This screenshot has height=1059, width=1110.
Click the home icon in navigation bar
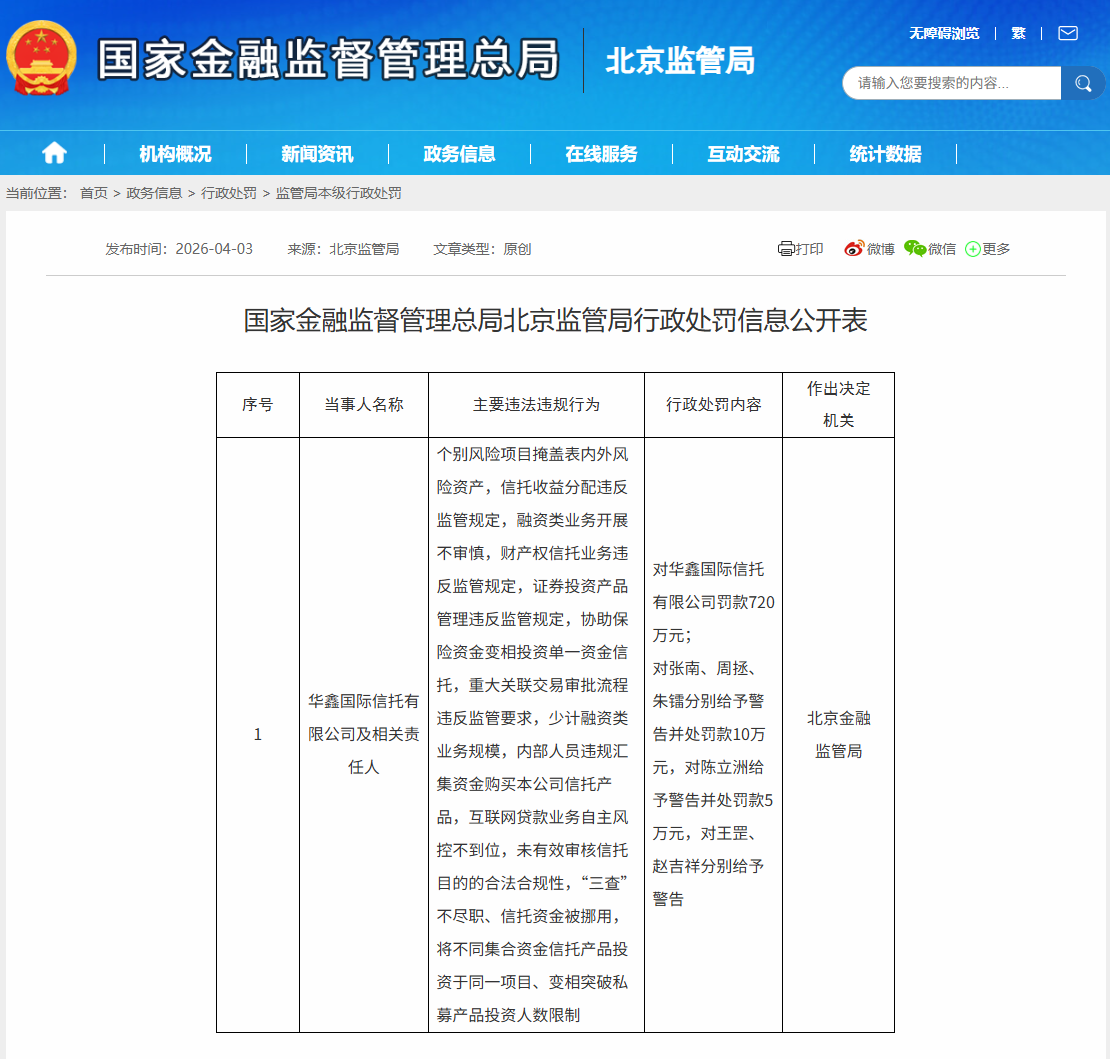click(54, 153)
